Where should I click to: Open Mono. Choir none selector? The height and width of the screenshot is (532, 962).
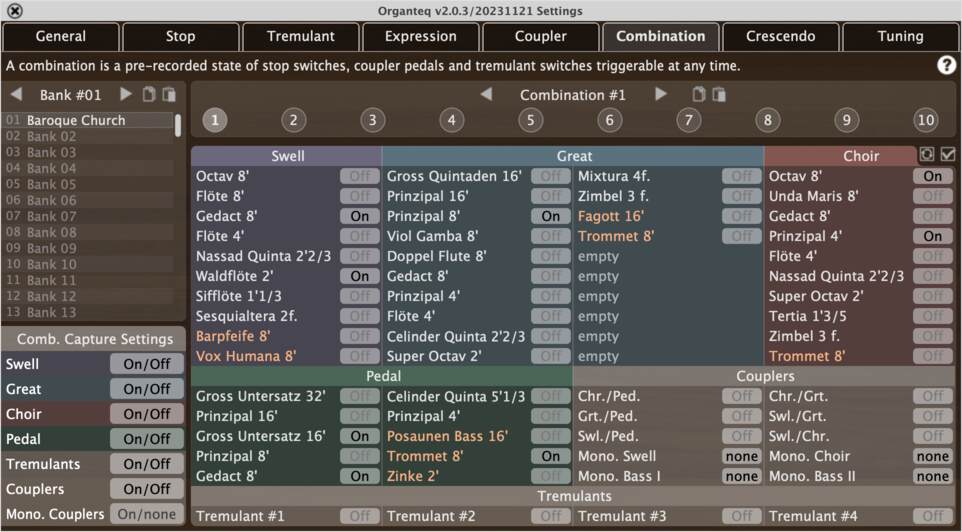coord(933,456)
